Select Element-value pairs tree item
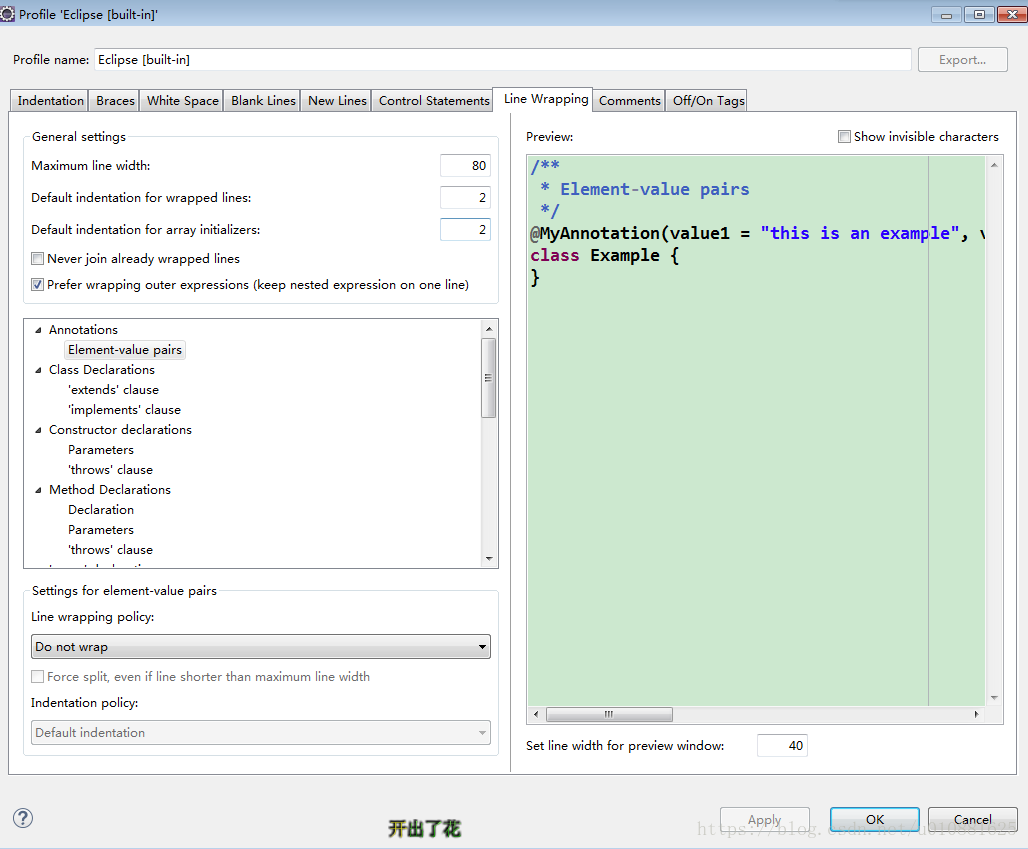Image resolution: width=1028 pixels, height=849 pixels. (x=125, y=350)
